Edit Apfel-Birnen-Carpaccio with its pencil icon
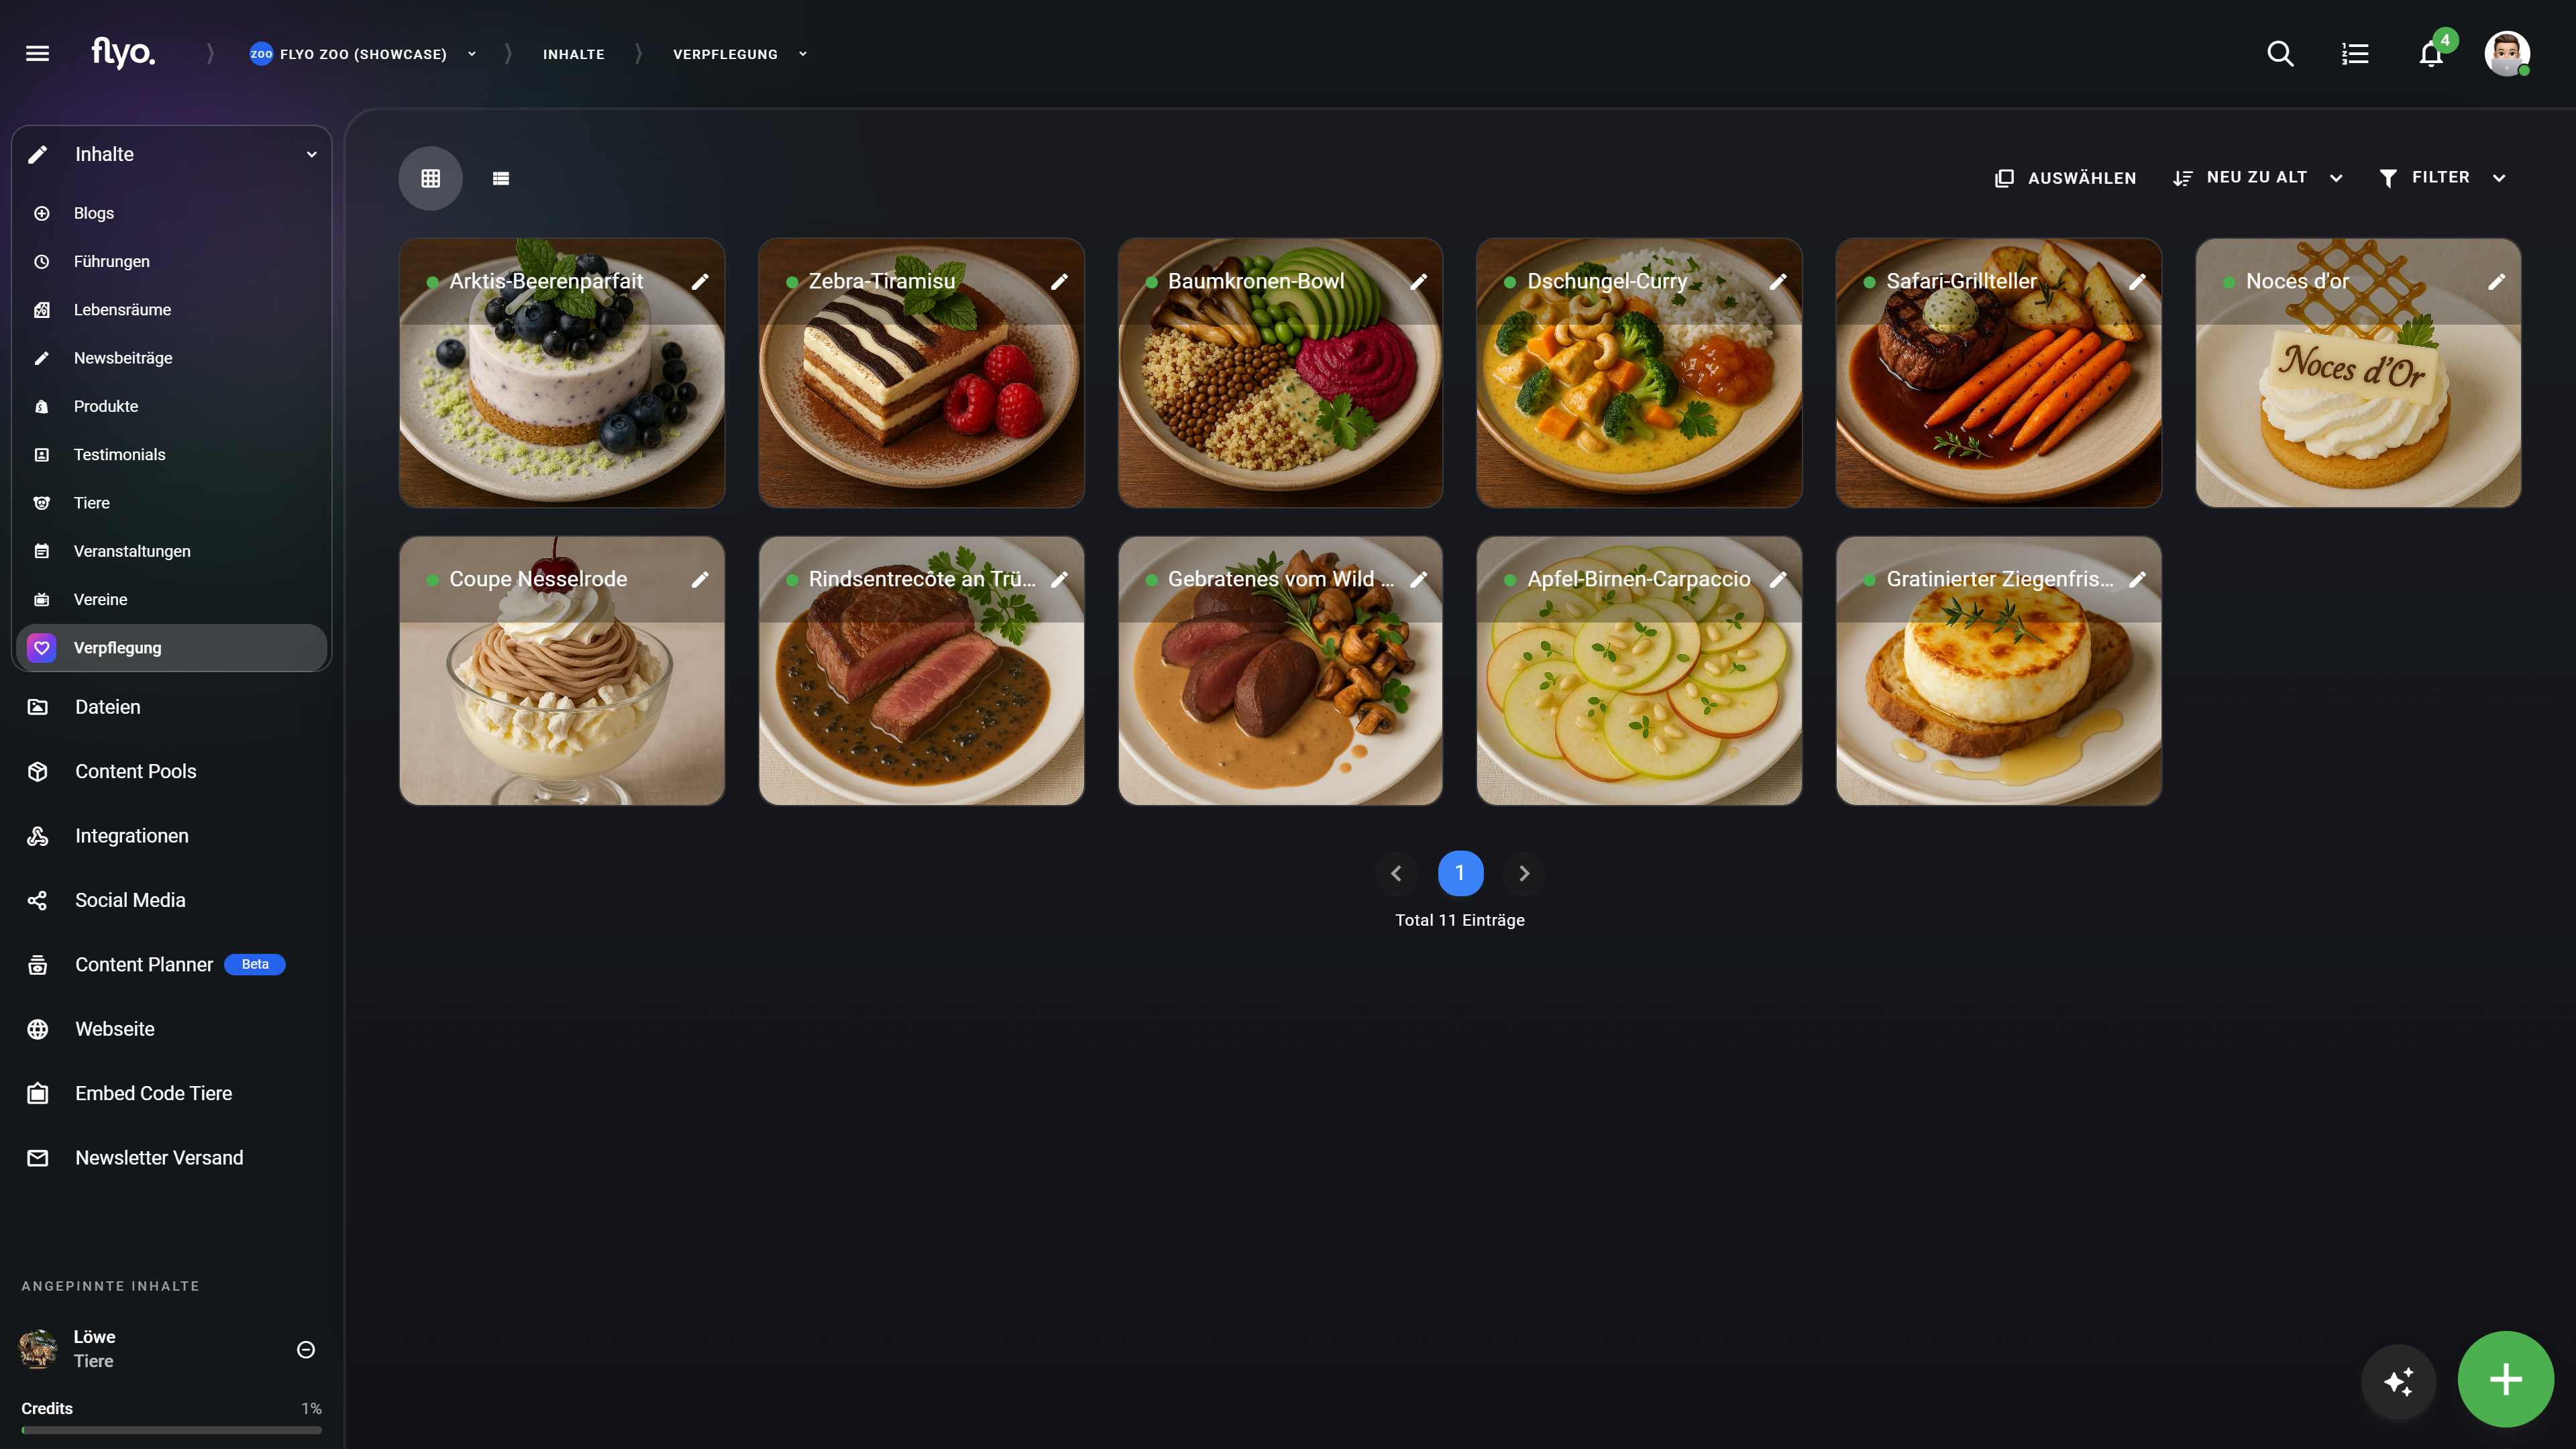Screen dimensions: 2576x1449 tap(1778, 579)
